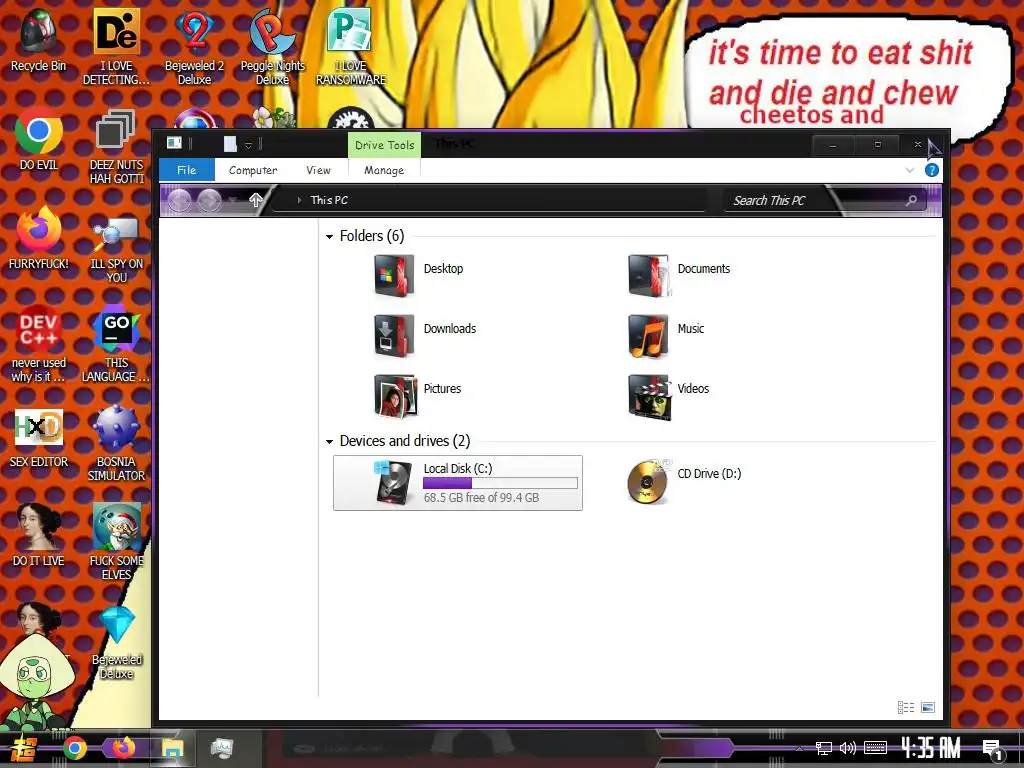Go up one level with the up arrow
Screen dimensions: 1024x768
tap(255, 200)
